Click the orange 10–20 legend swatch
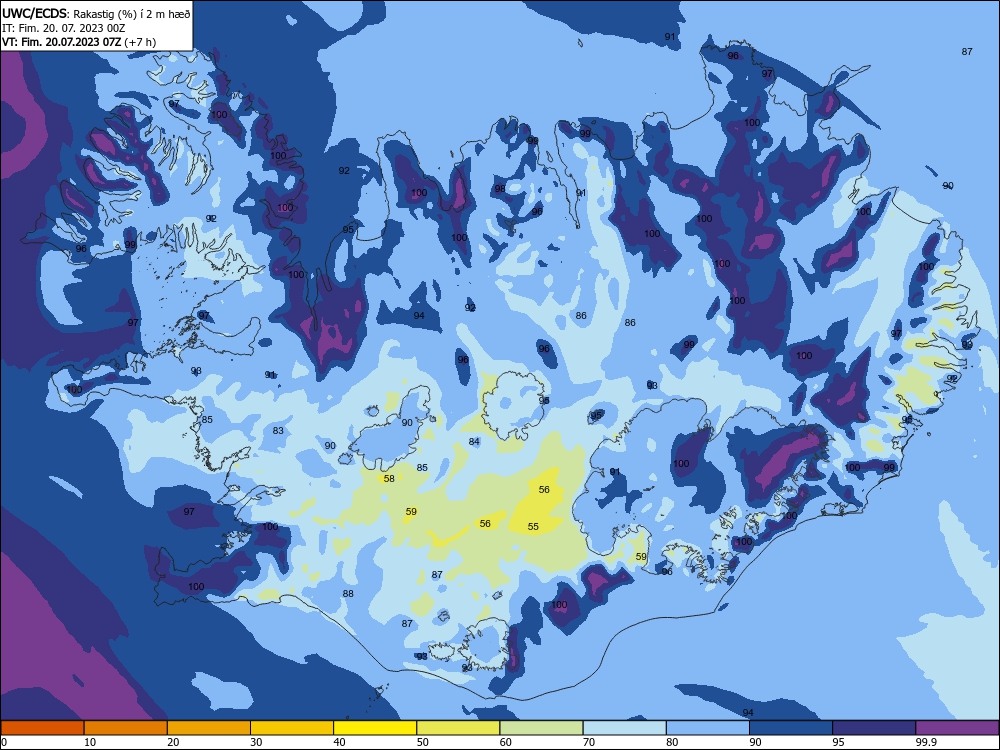1000x750 pixels. pos(126,728)
